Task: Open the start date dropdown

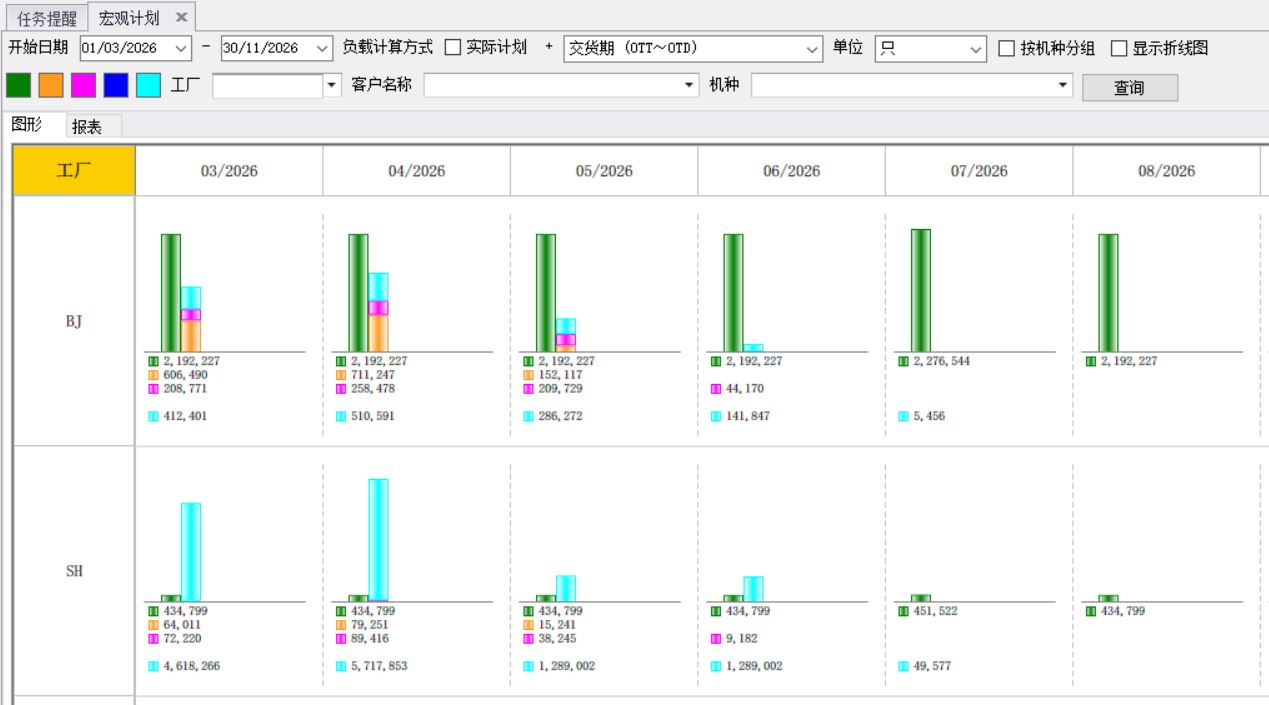Action: click(x=181, y=48)
